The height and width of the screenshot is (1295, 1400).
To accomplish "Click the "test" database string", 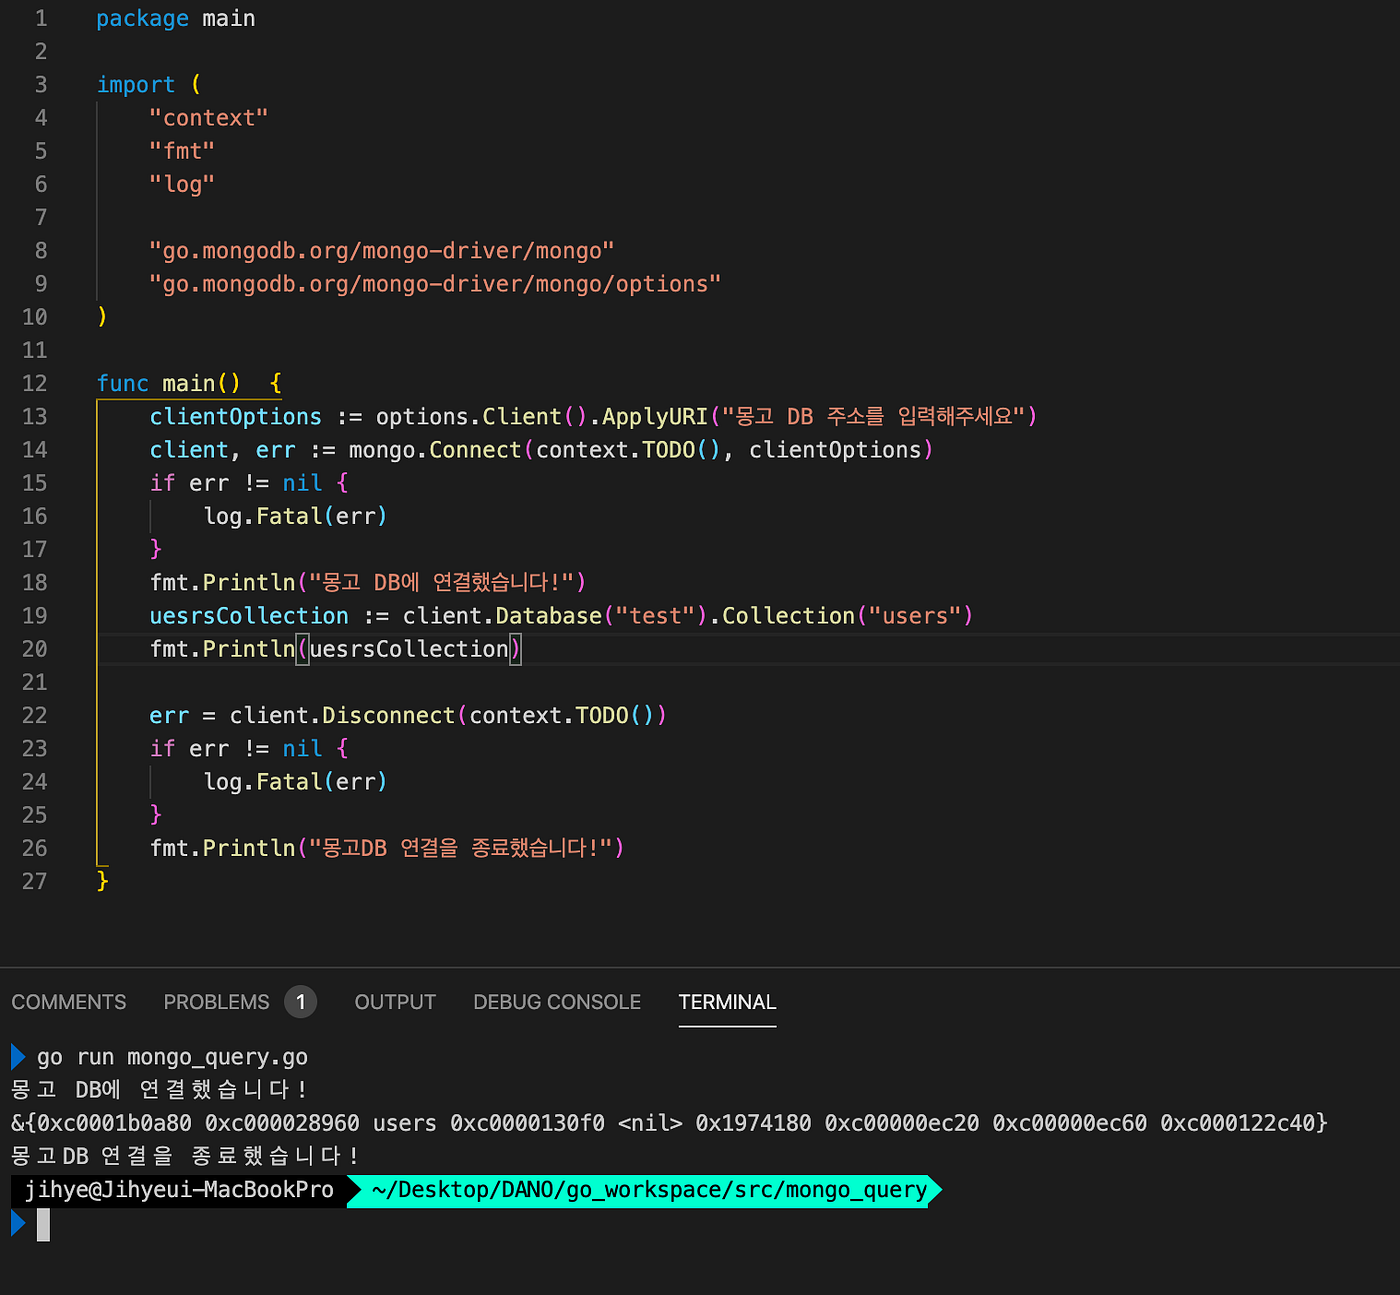I will pyautogui.click(x=655, y=616).
